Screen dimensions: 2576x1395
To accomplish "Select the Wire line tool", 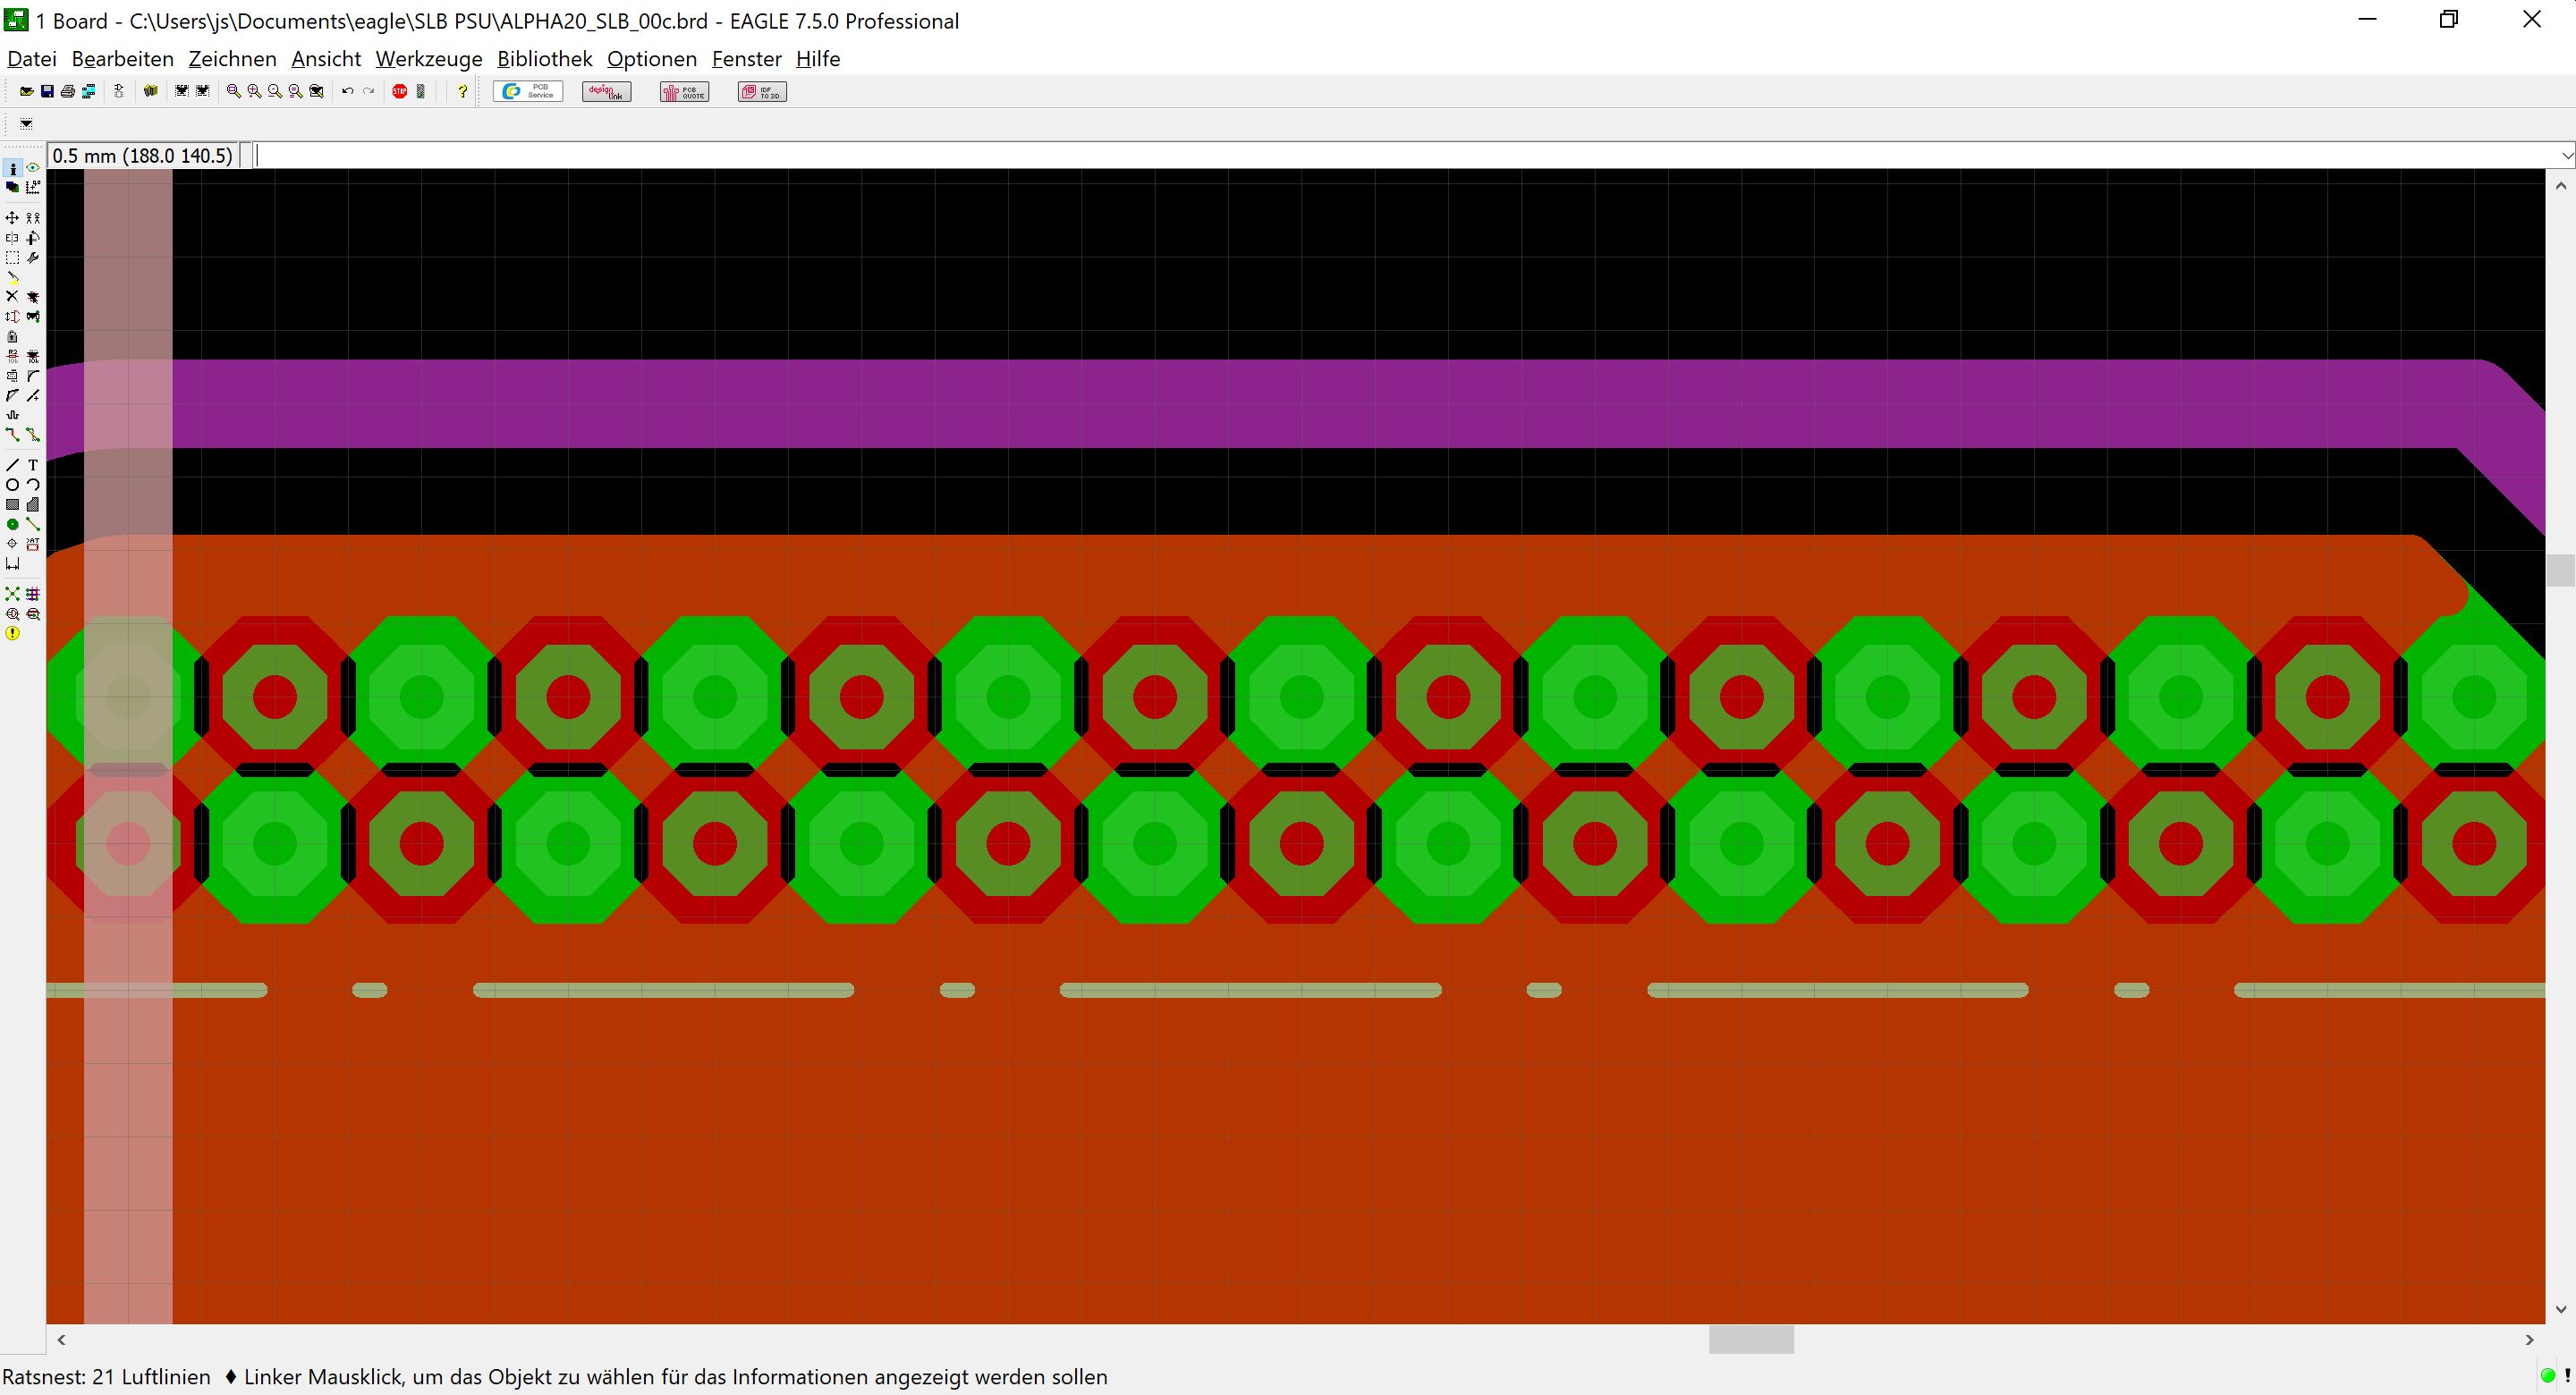I will [12, 465].
